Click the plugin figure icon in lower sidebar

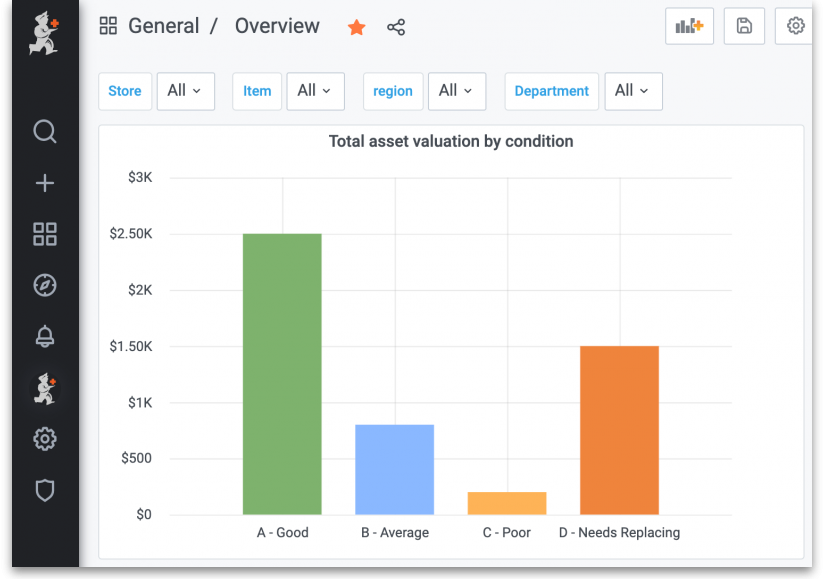pyautogui.click(x=45, y=388)
